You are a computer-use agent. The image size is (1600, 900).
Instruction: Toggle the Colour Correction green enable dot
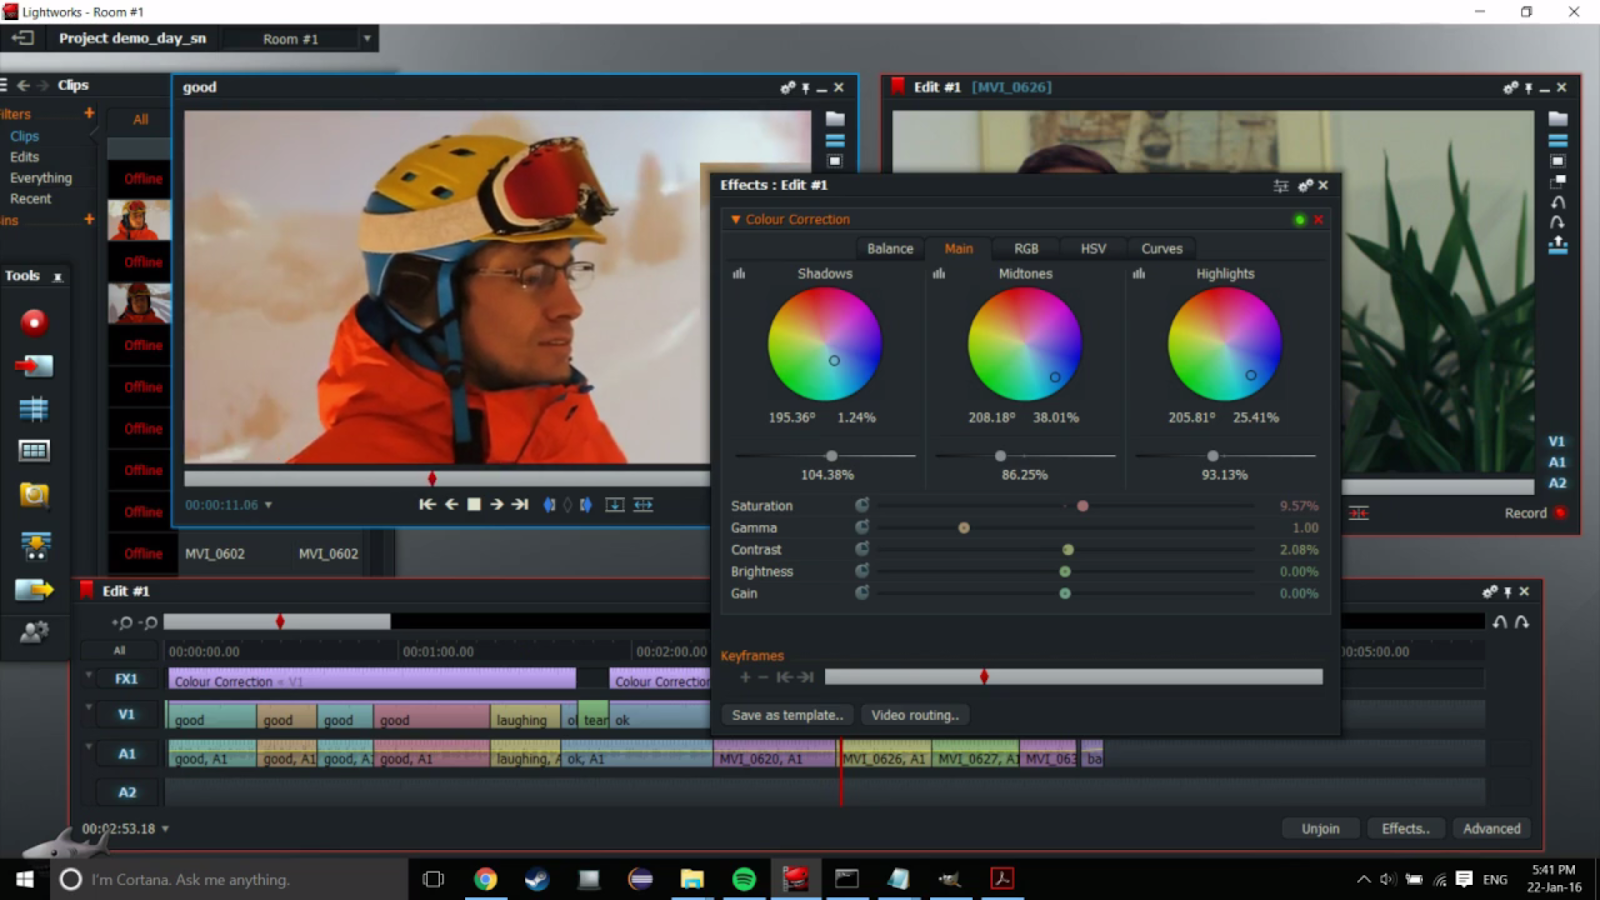pos(1299,220)
